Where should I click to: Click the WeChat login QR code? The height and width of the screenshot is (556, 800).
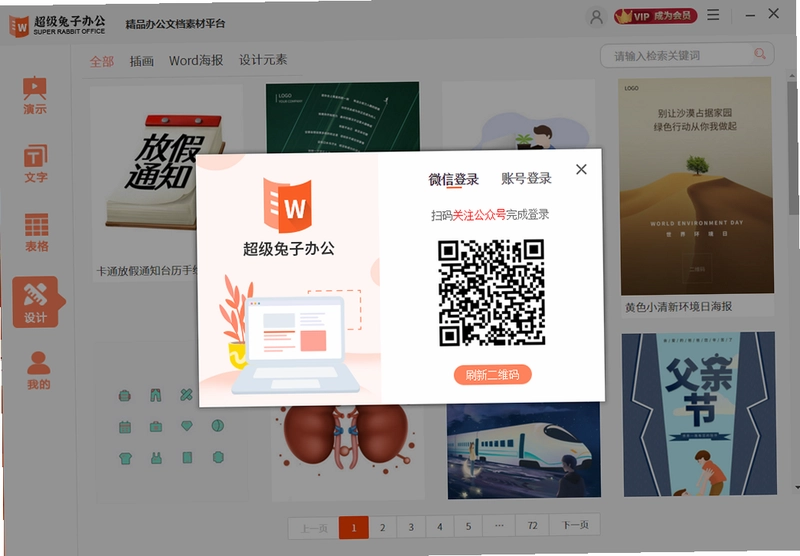click(x=491, y=293)
